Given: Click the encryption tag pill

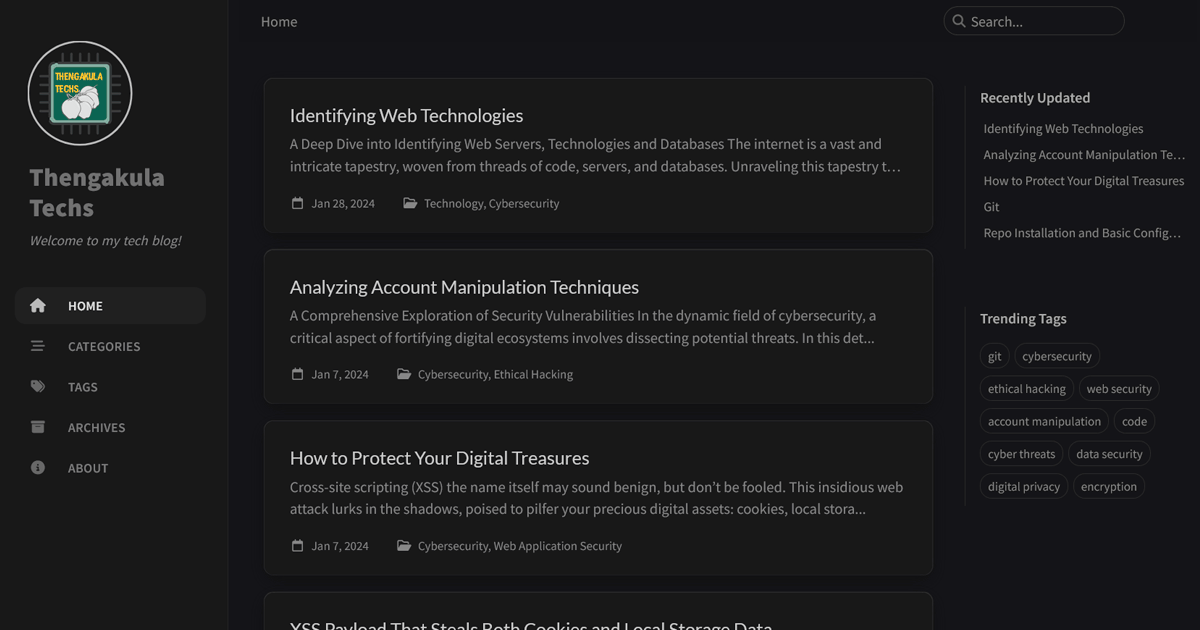Looking at the screenshot, I should [x=1108, y=487].
